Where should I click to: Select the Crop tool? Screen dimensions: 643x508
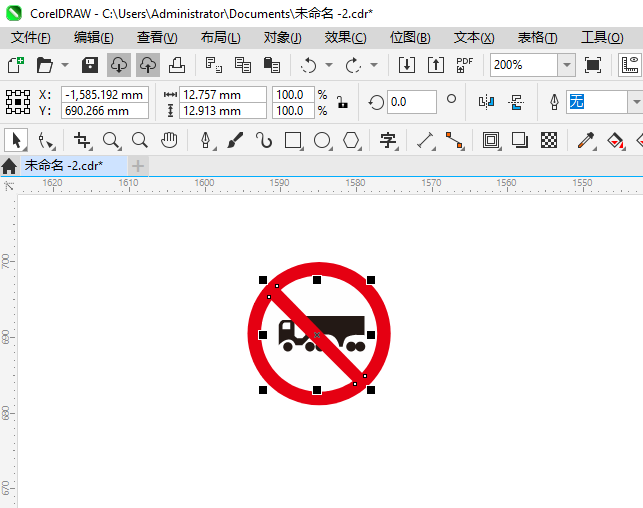82,140
